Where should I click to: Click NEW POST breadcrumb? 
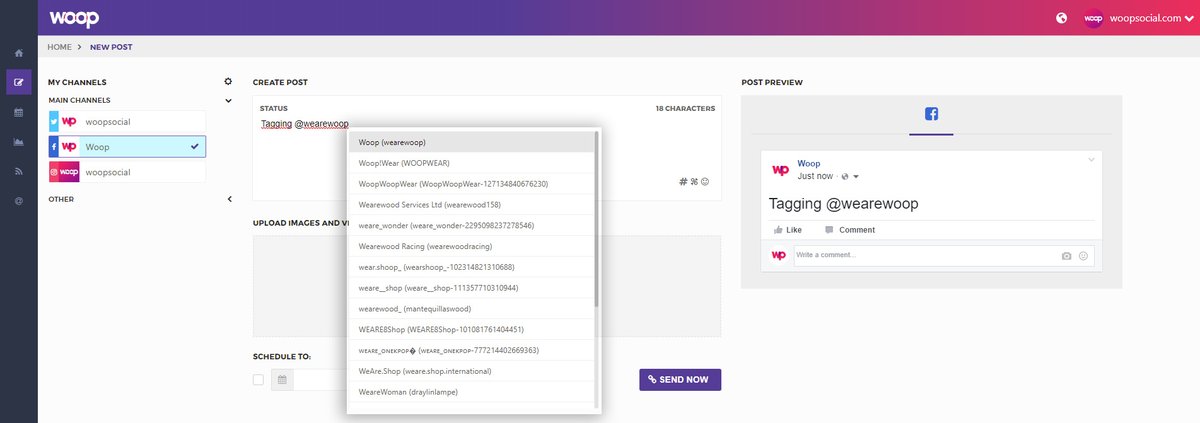[x=111, y=47]
